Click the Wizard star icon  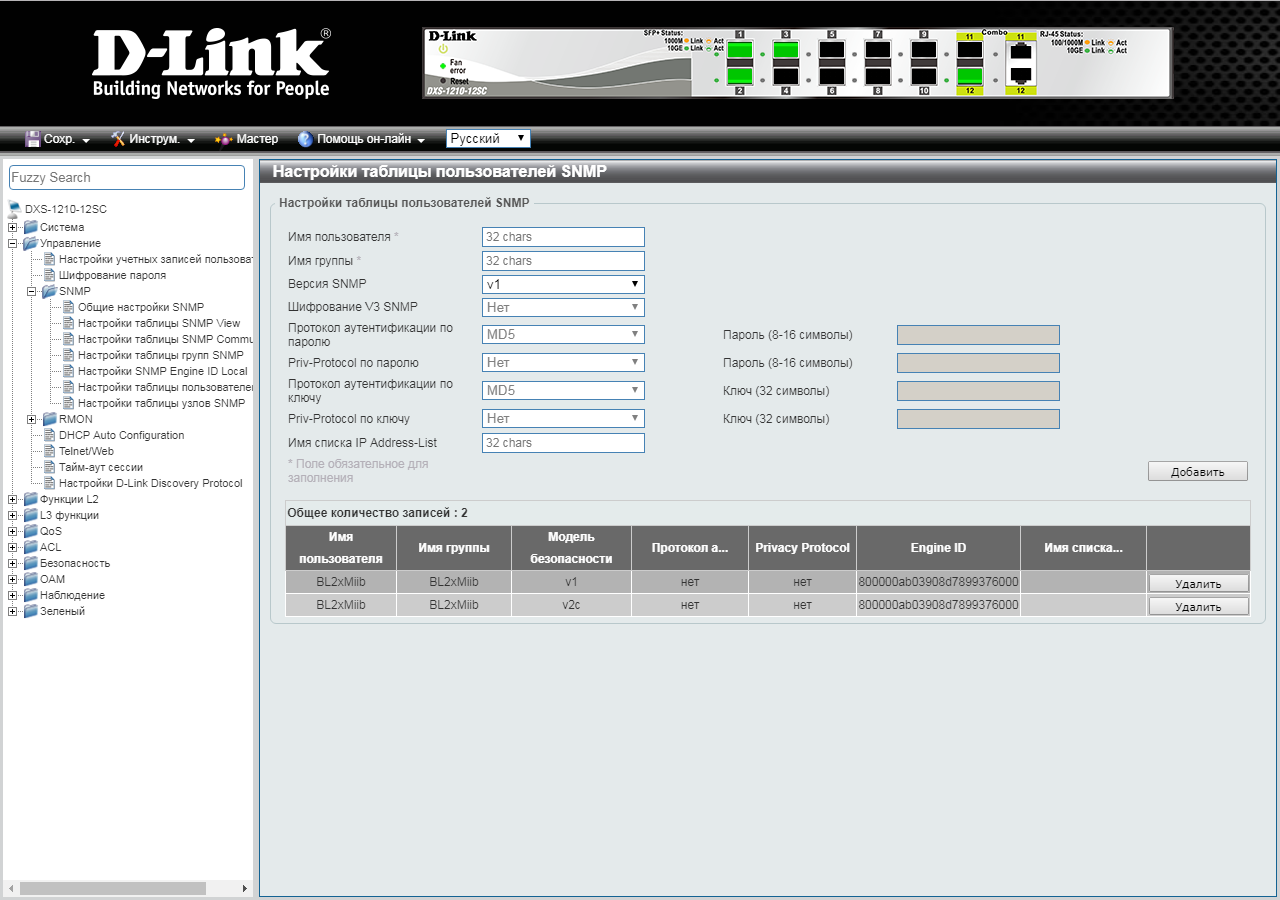point(224,139)
